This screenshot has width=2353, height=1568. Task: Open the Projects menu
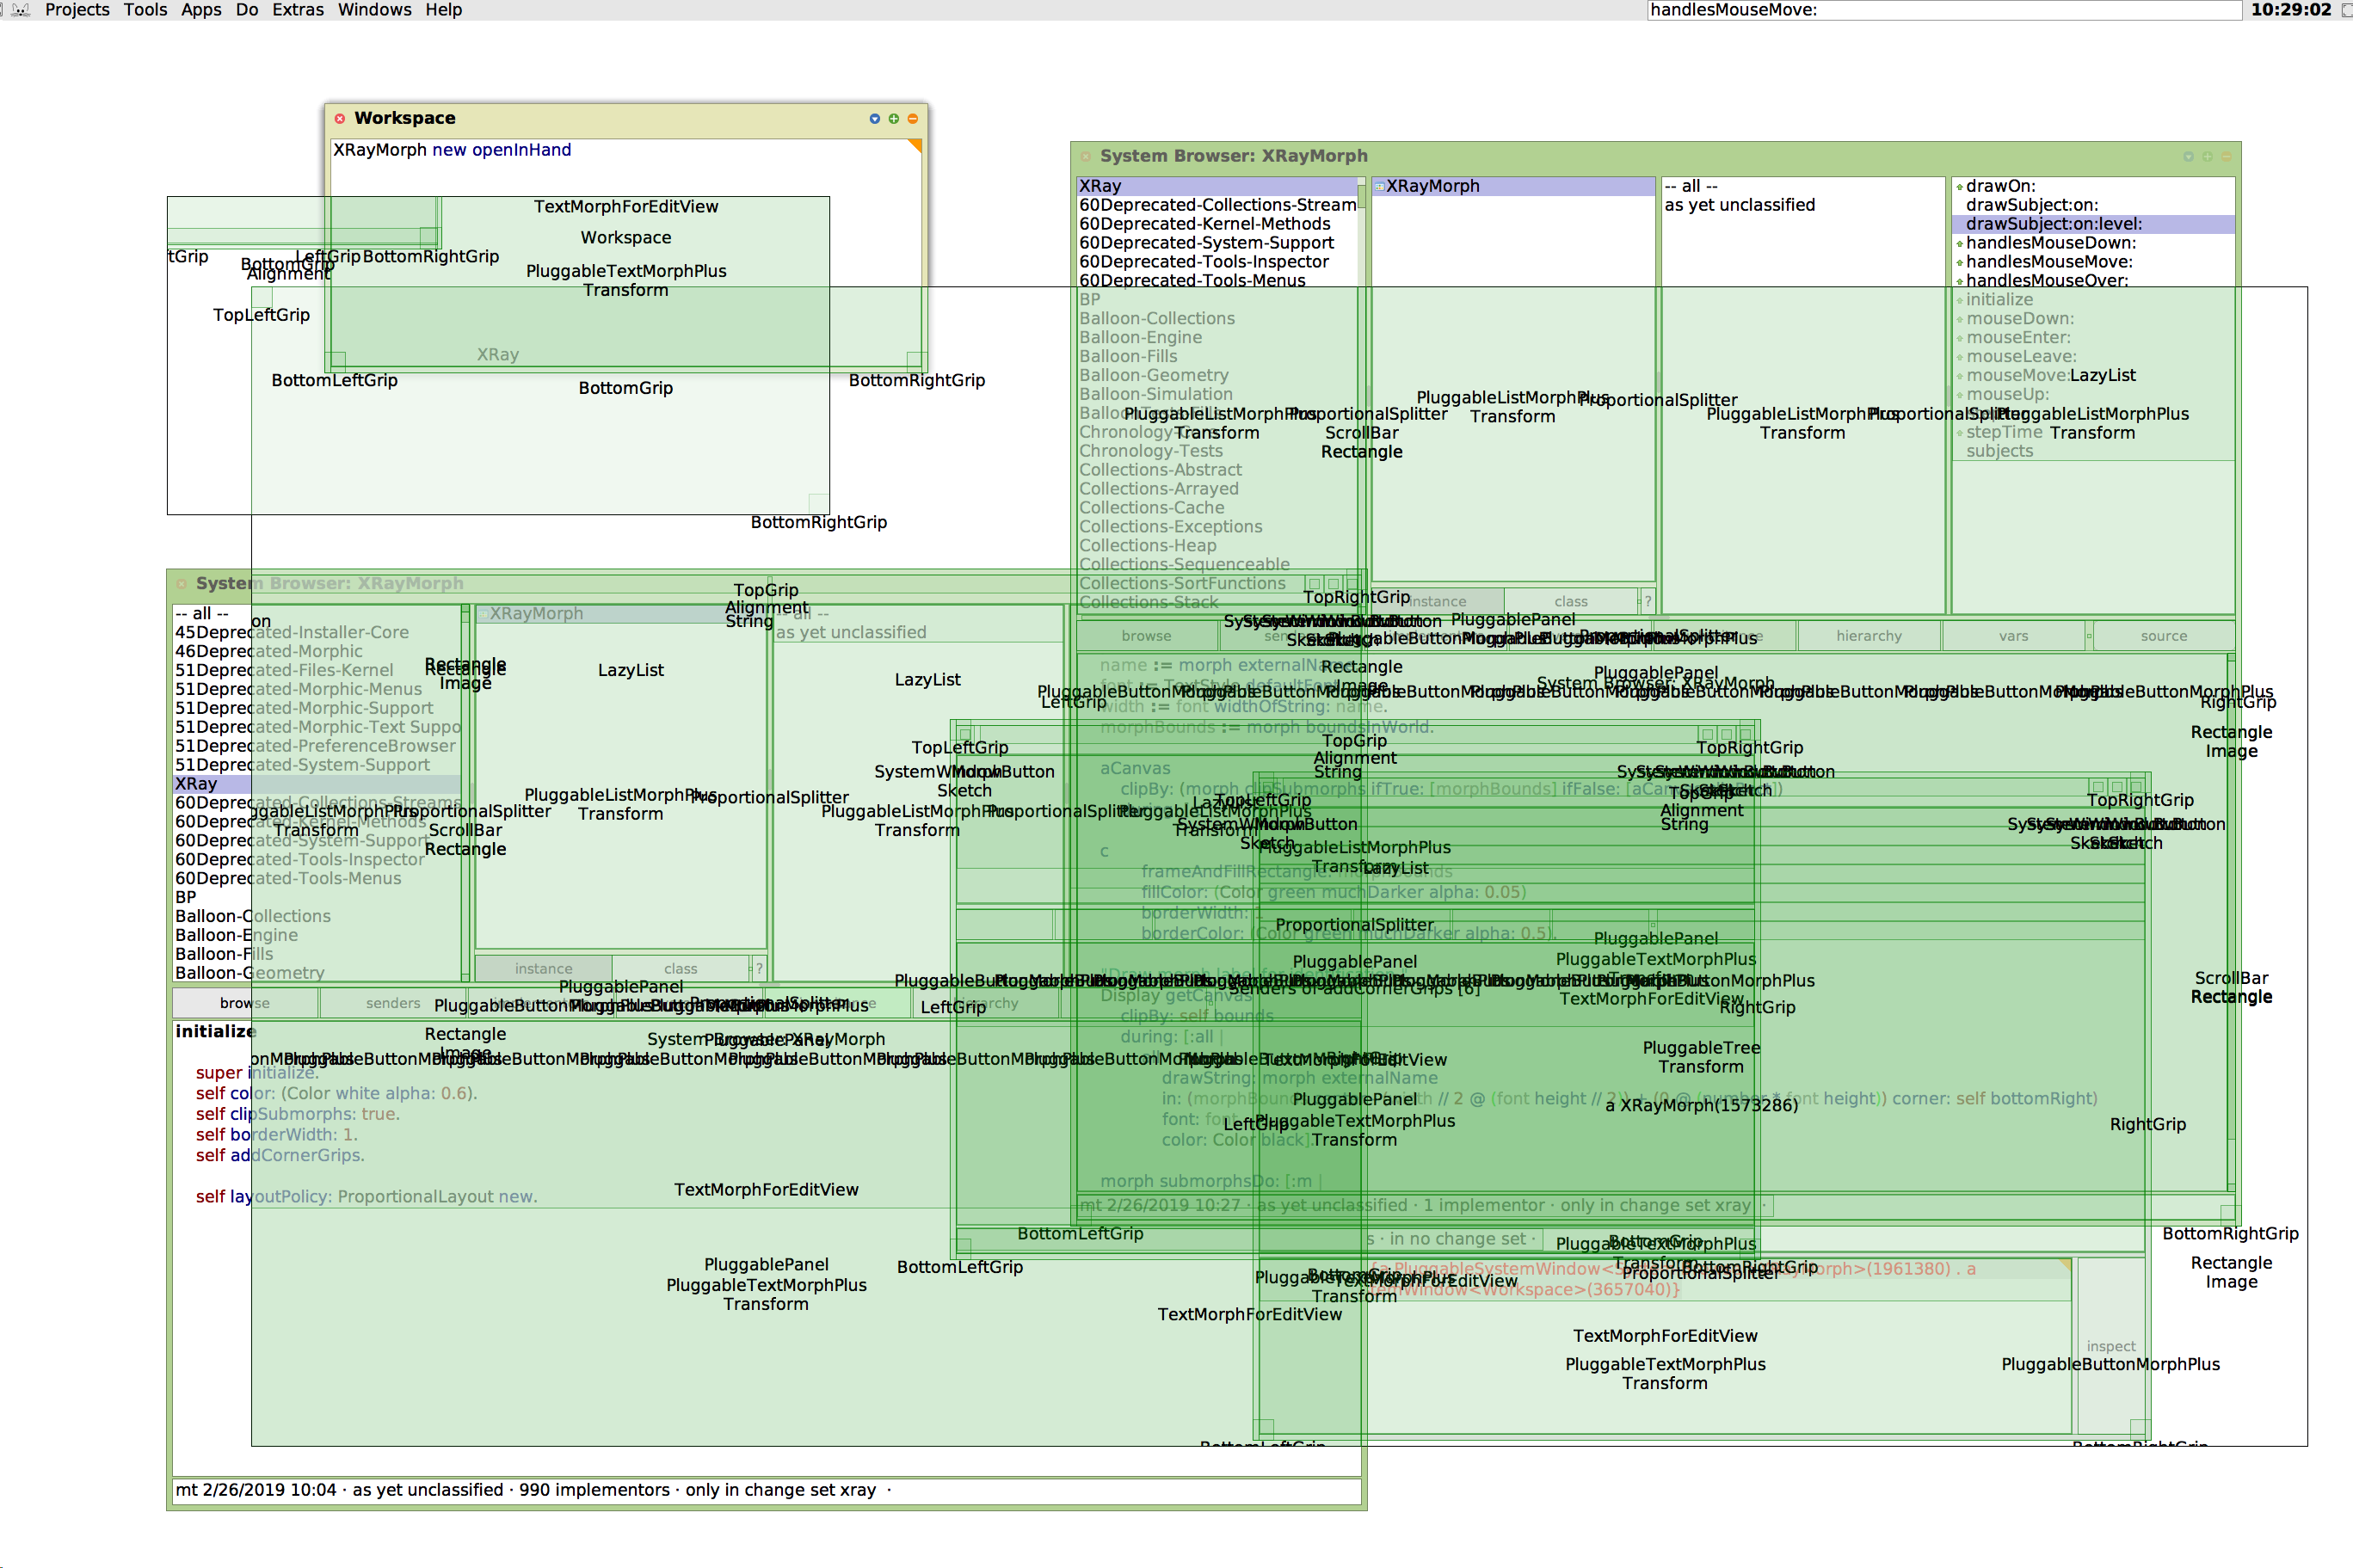point(77,10)
